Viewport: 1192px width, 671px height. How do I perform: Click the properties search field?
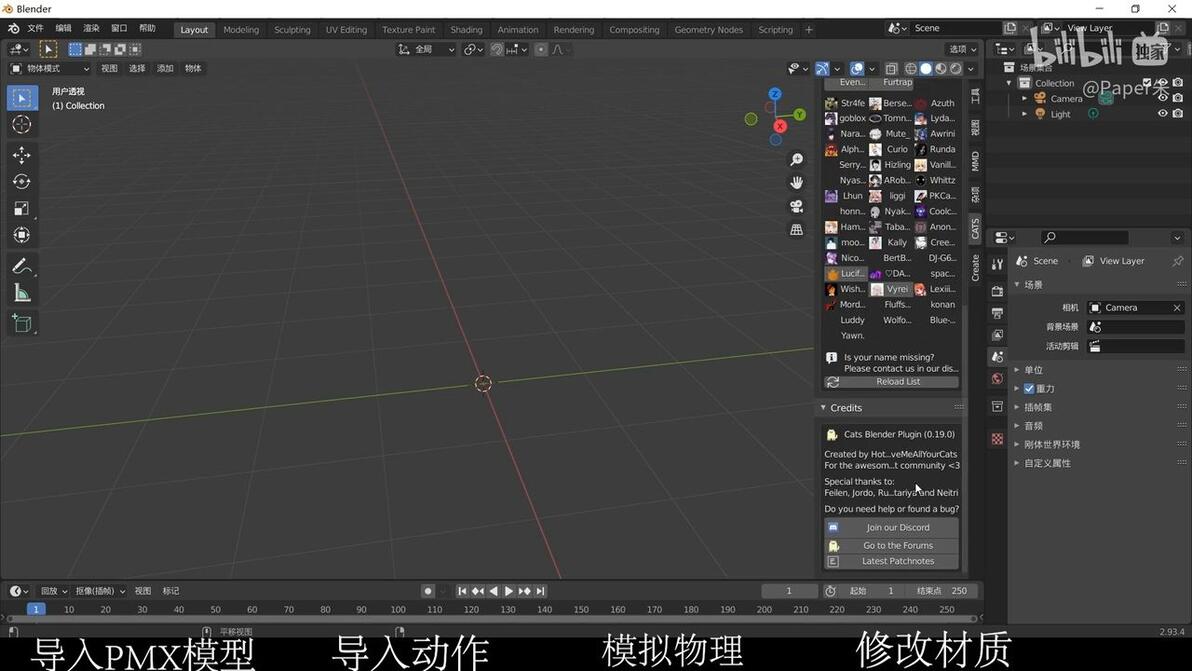1083,237
